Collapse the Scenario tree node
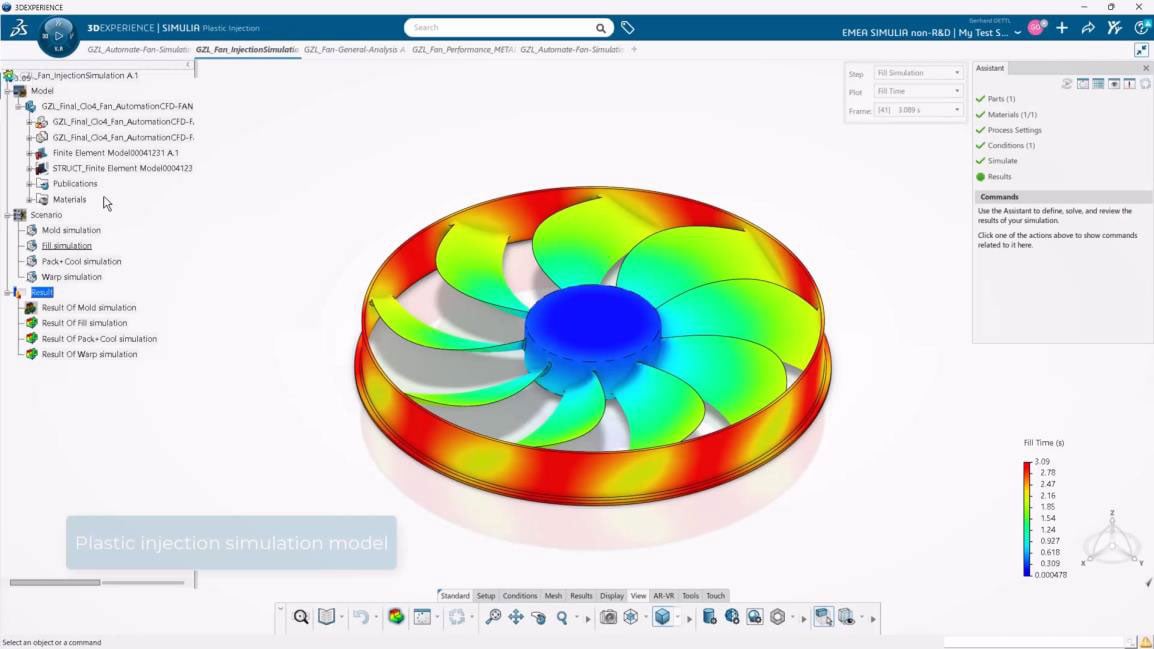Screen dimensions: 1154x649 click(x=9, y=214)
